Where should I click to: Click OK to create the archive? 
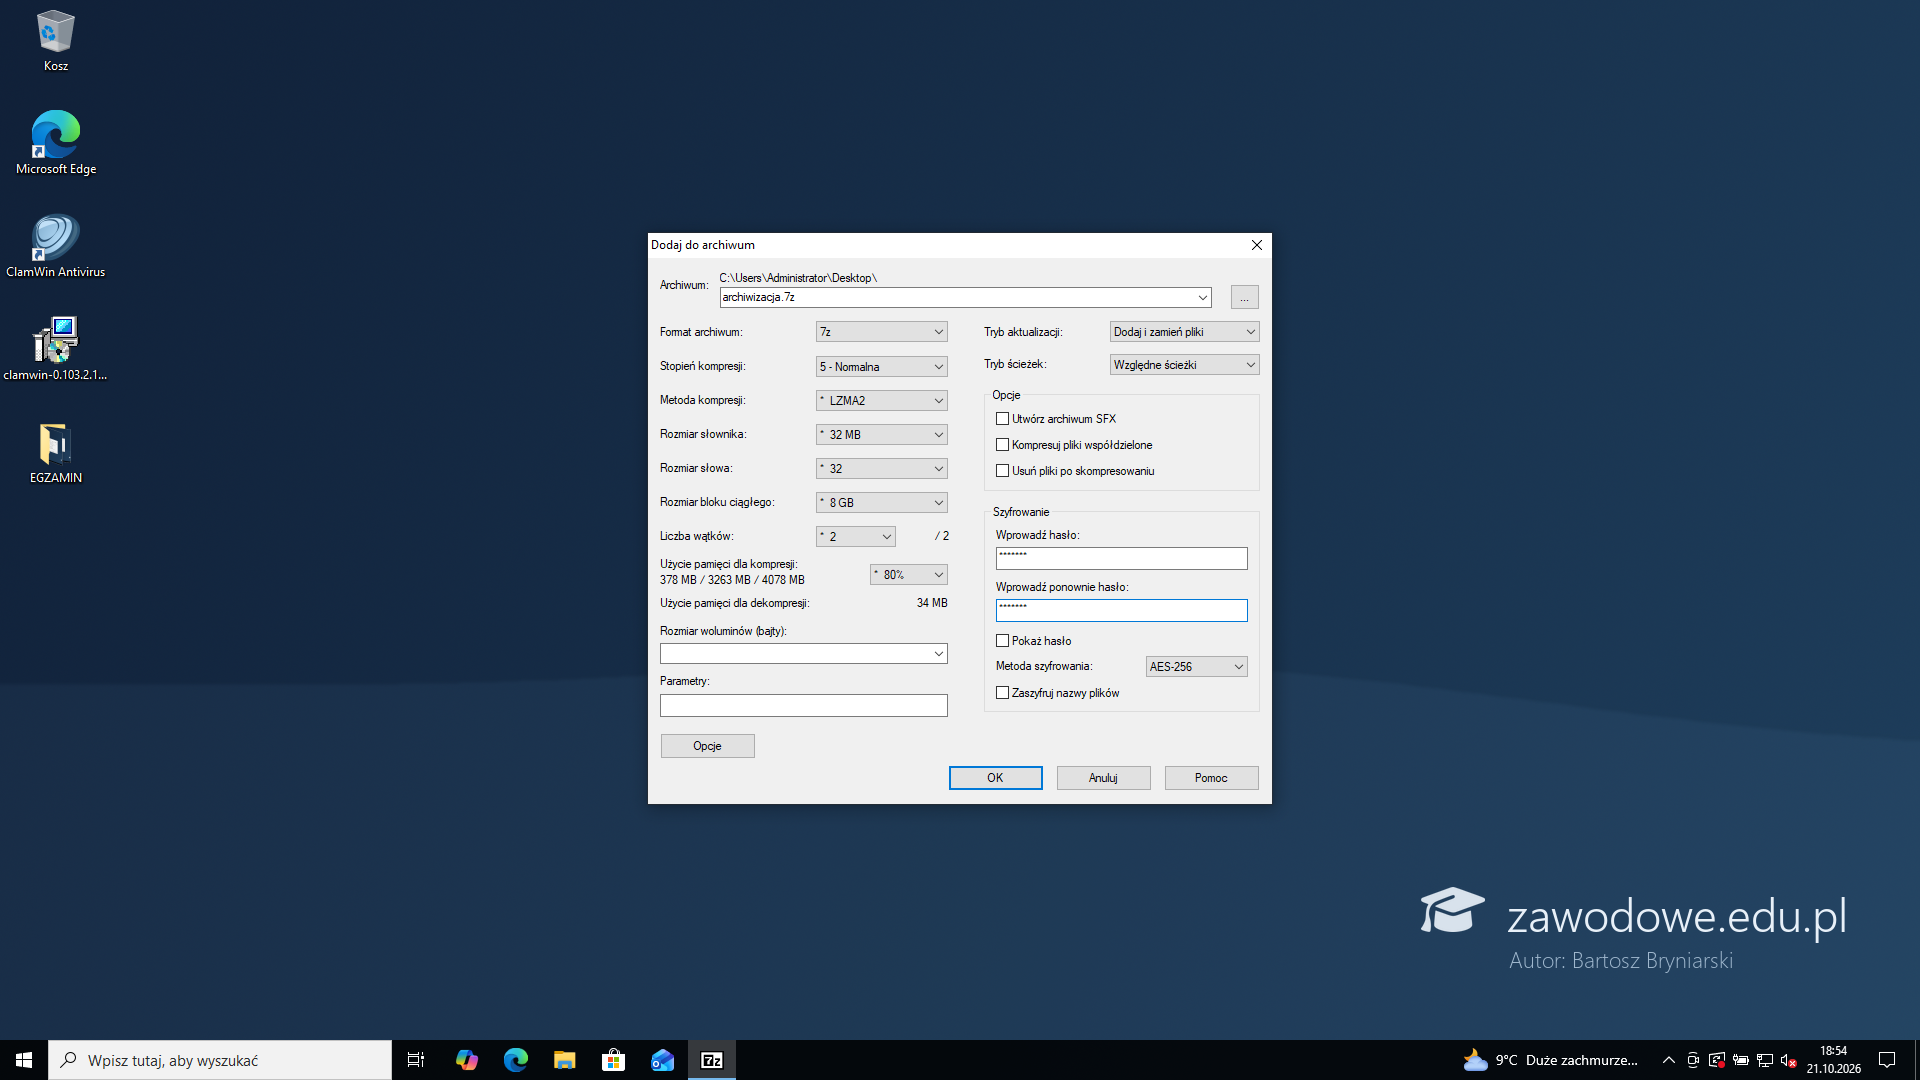[995, 778]
